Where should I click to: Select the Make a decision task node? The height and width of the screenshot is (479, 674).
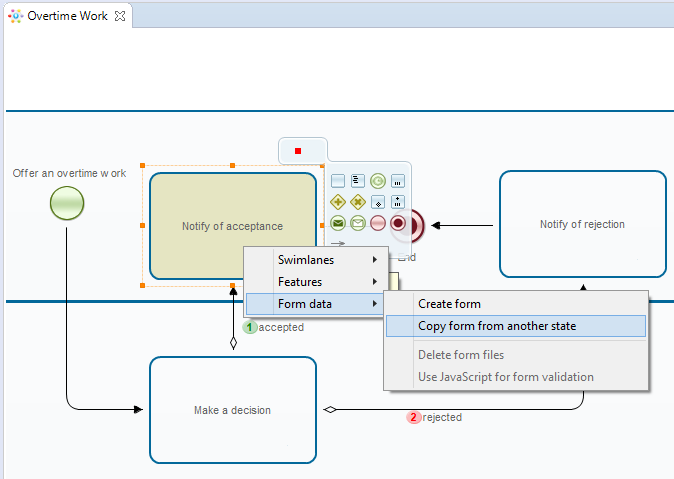point(232,410)
